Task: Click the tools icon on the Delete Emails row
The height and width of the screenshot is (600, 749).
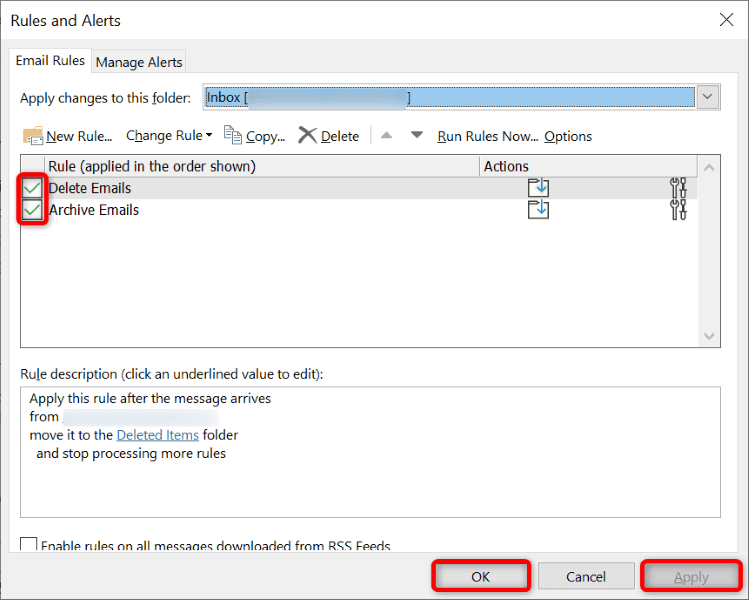Action: [678, 187]
